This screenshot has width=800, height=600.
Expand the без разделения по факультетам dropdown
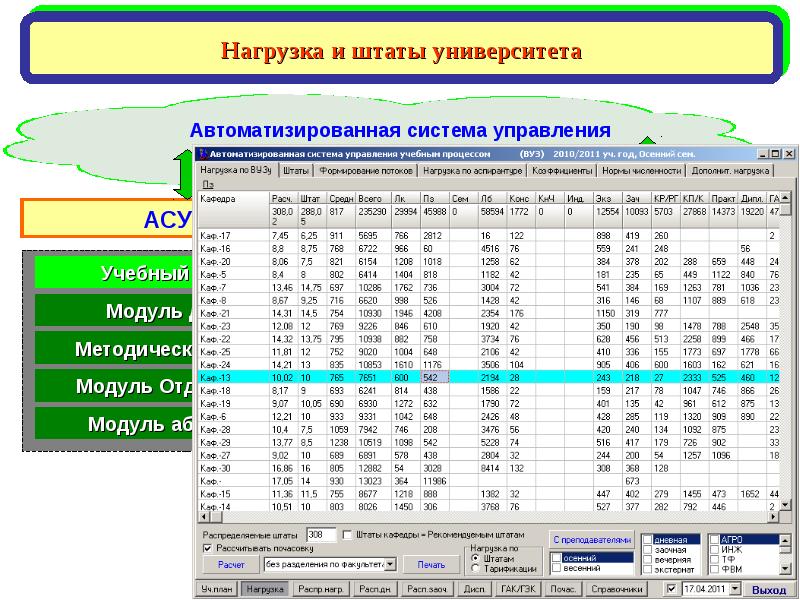(391, 564)
